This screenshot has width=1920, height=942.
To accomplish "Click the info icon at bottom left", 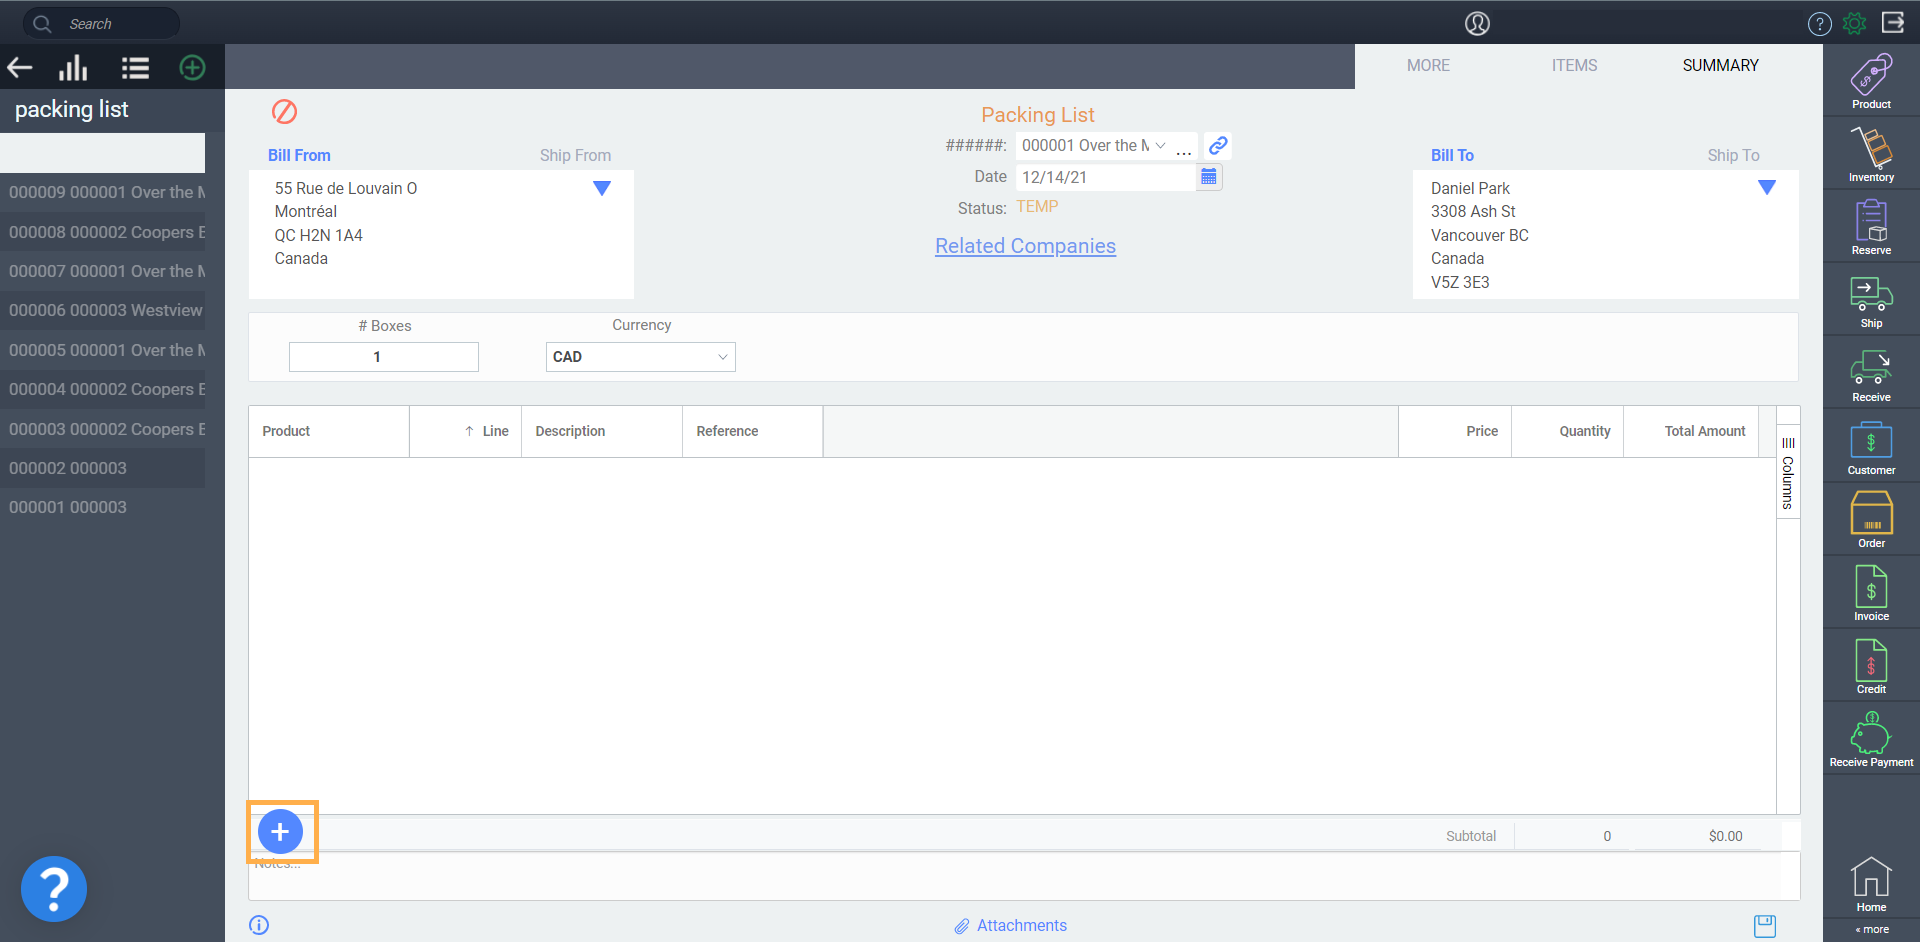I will [x=259, y=925].
